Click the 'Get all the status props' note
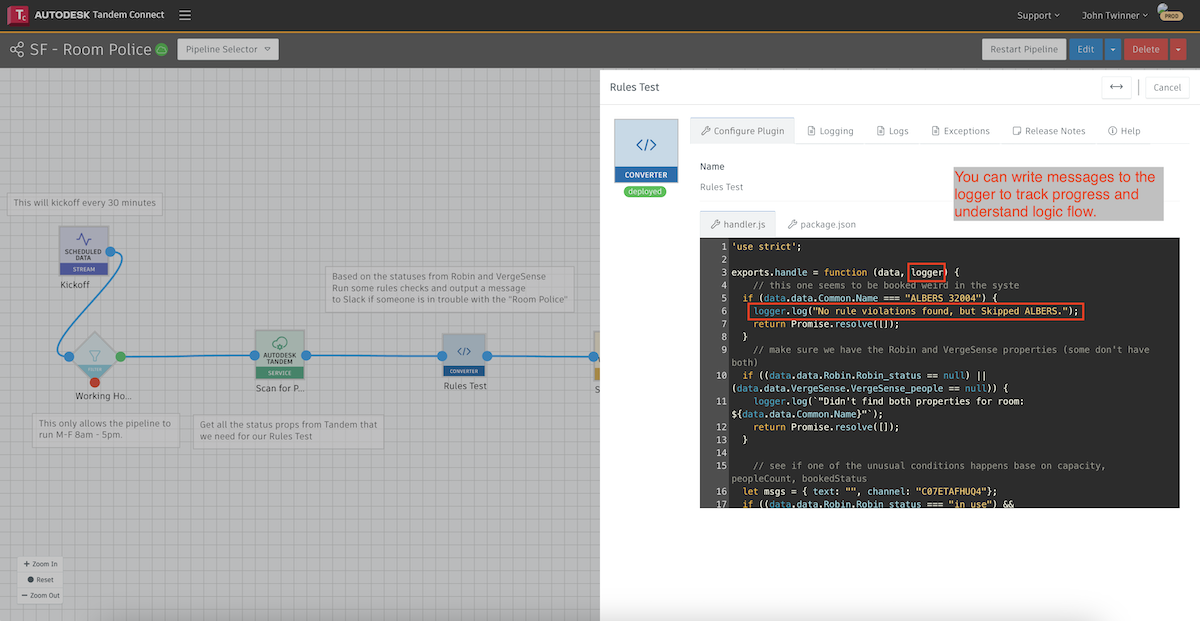 (x=289, y=430)
